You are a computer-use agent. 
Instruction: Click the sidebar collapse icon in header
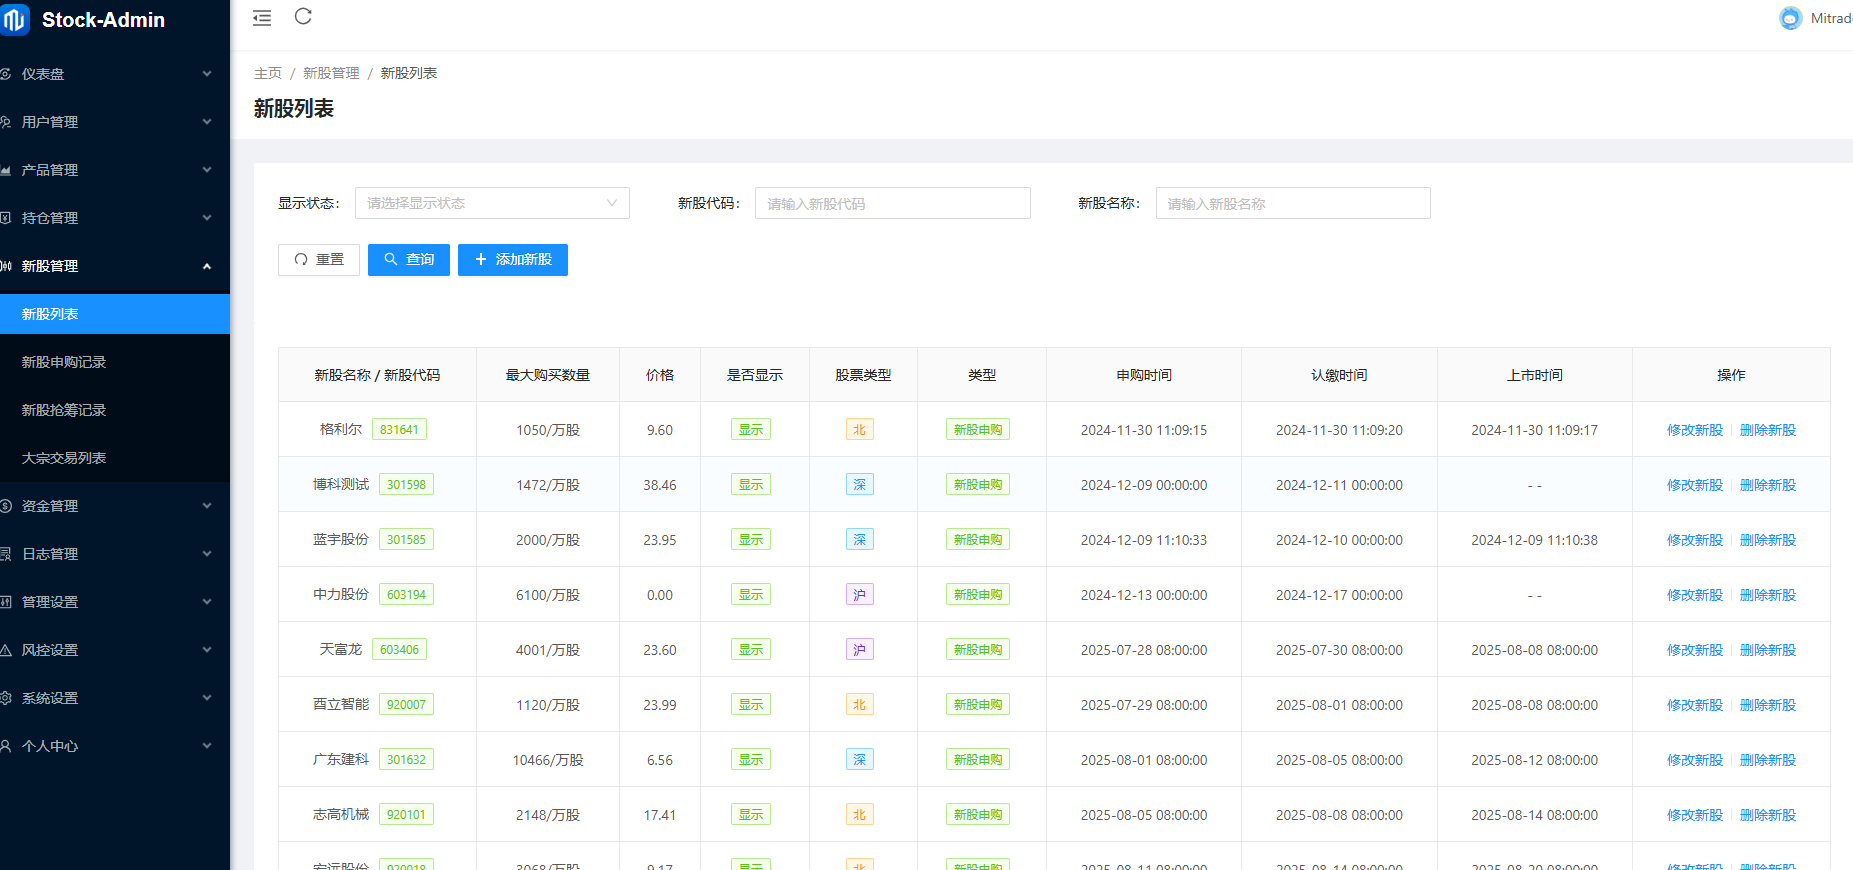click(x=262, y=18)
